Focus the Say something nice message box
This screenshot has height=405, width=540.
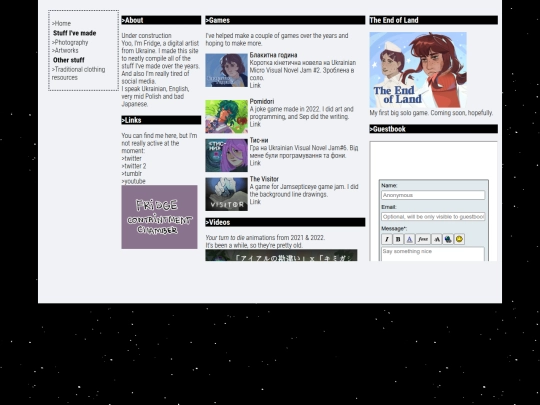click(x=433, y=254)
